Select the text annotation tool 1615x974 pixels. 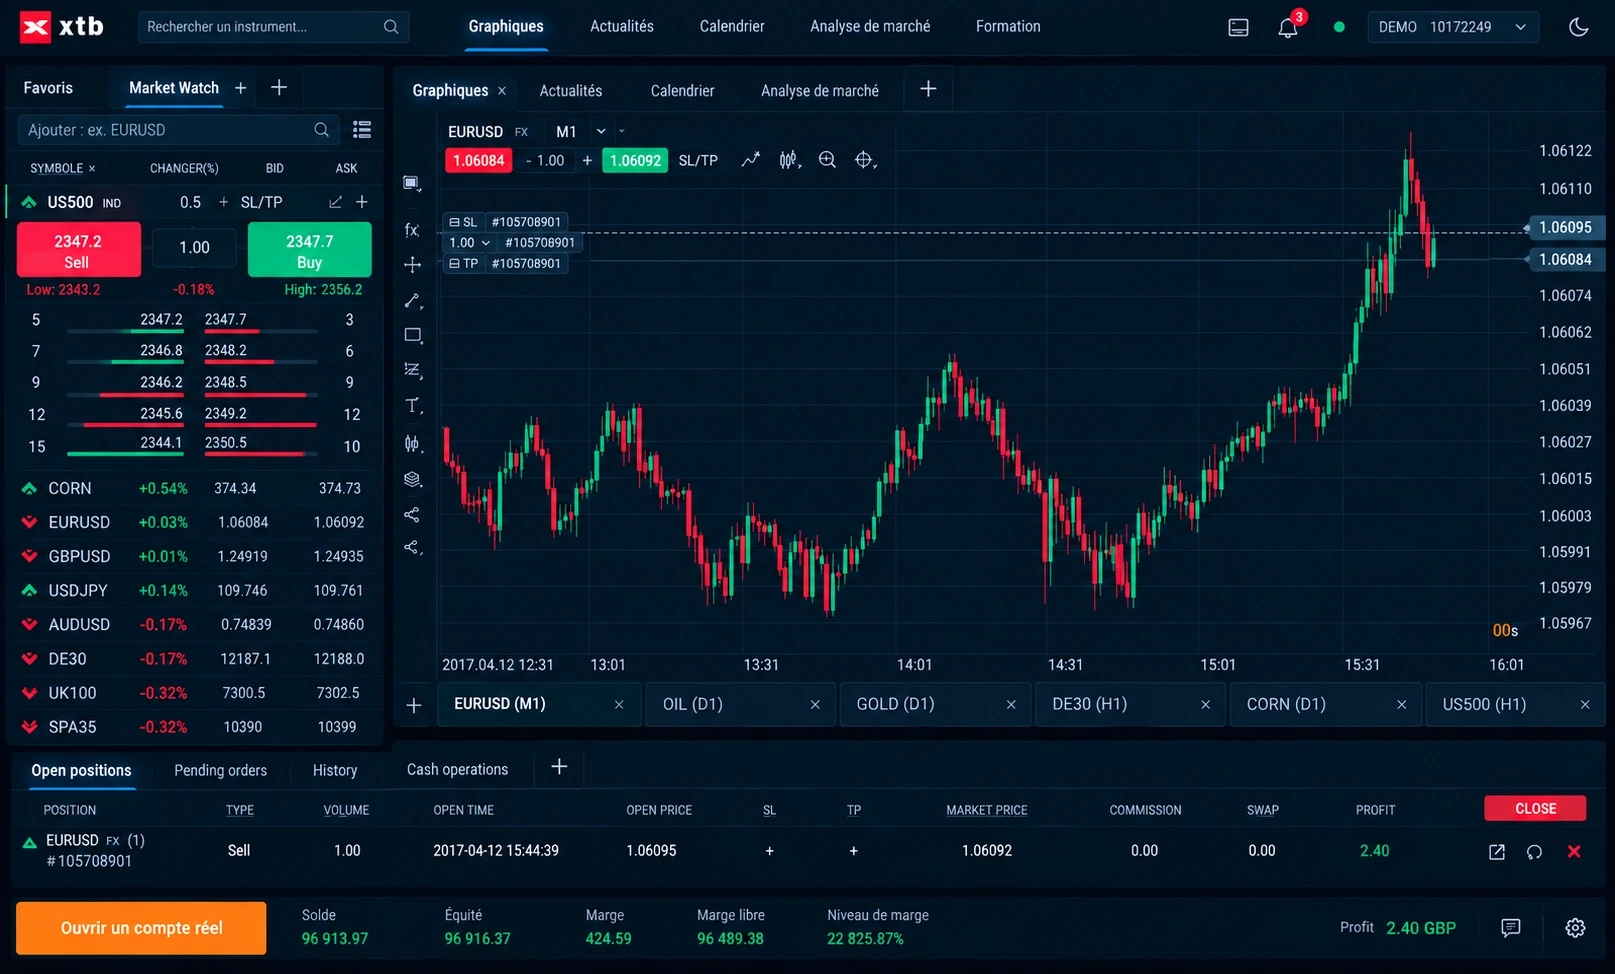(412, 406)
